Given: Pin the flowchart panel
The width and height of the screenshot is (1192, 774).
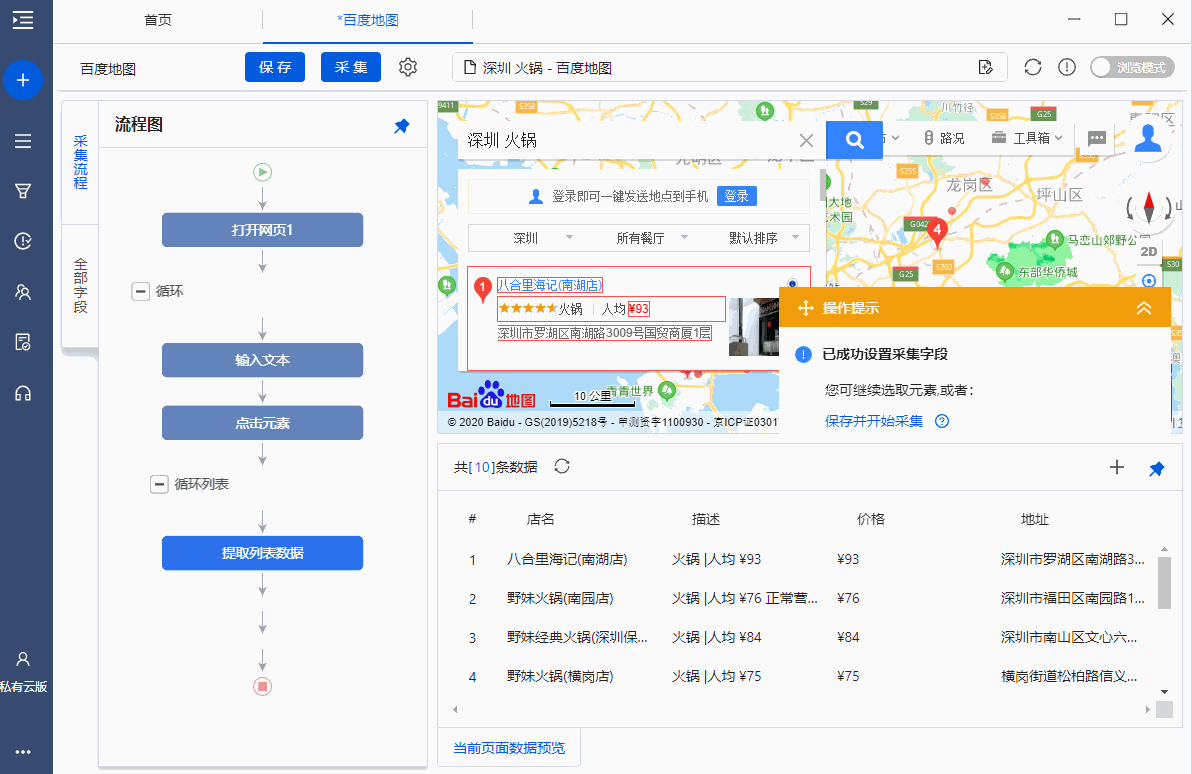Looking at the screenshot, I should coord(401,126).
